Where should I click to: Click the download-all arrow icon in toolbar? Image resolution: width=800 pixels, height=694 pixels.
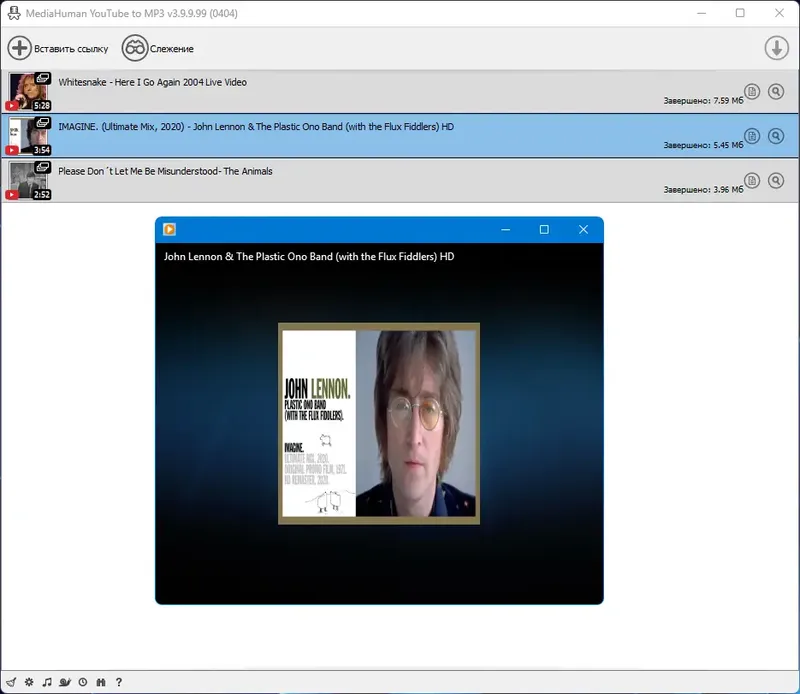coord(777,48)
